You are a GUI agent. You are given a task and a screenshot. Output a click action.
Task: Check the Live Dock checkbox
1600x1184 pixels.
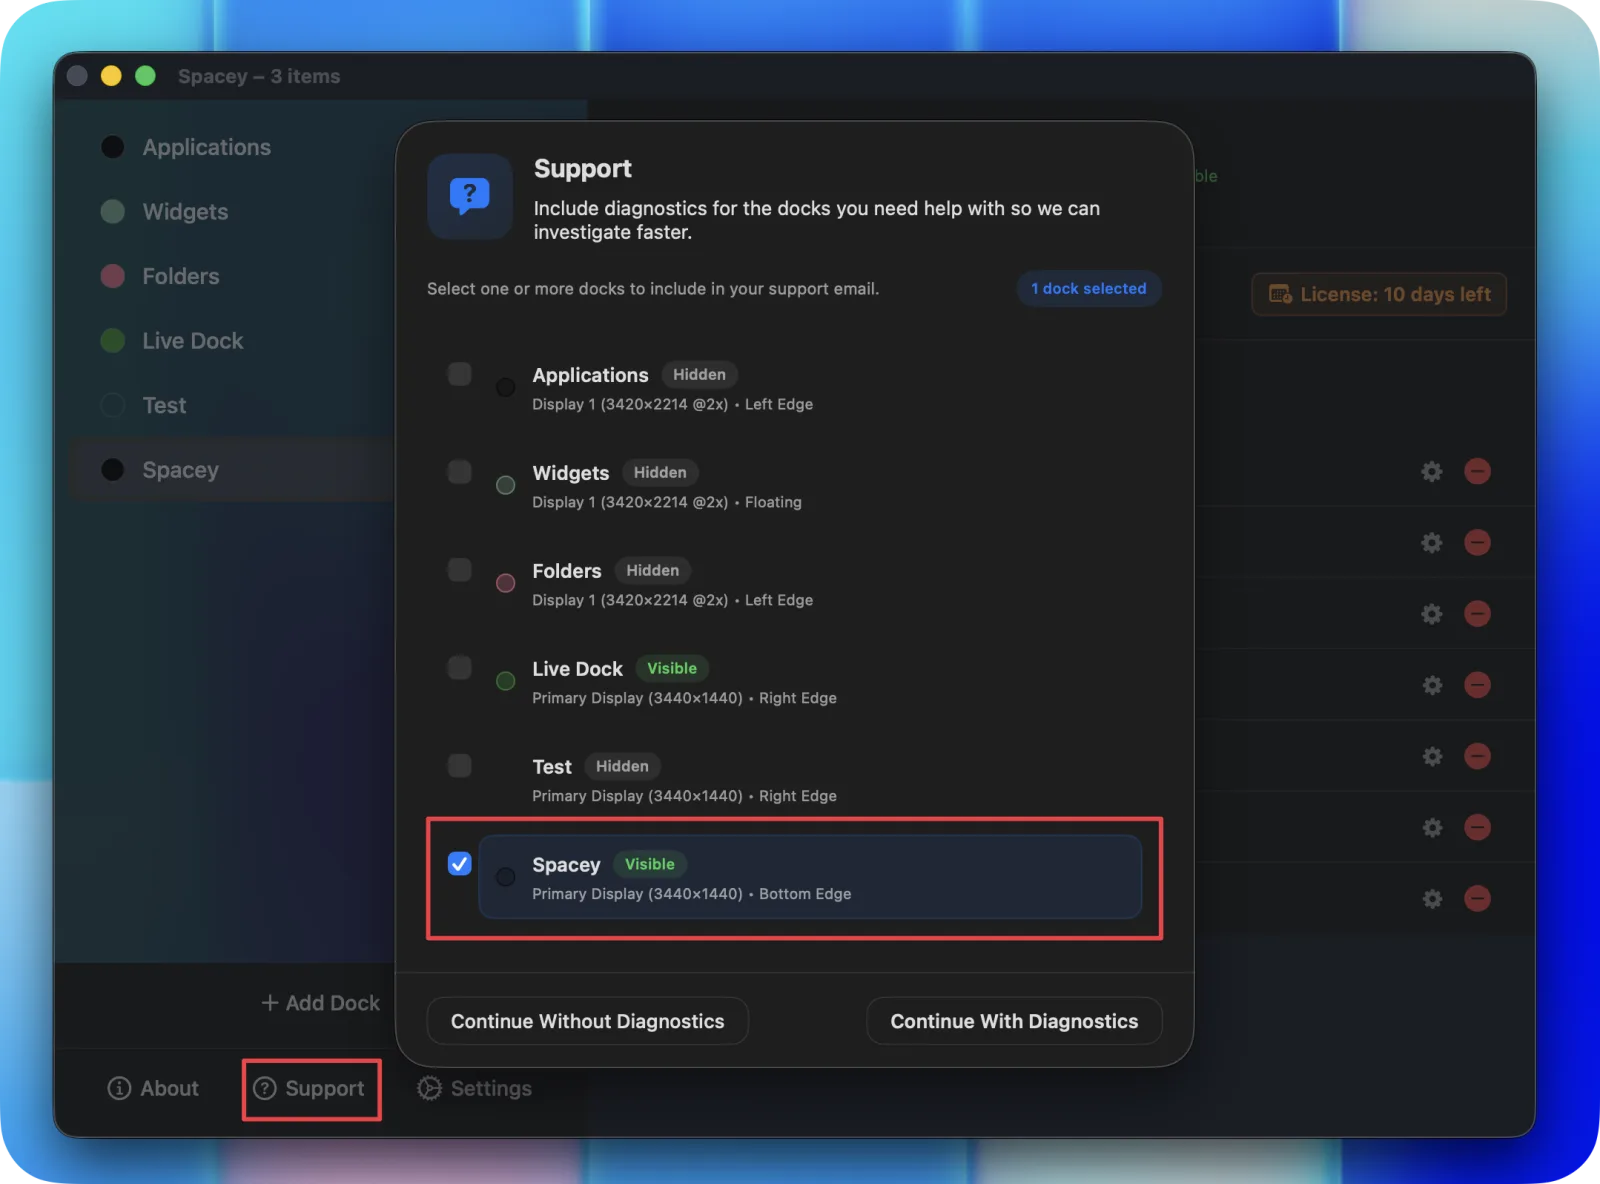[459, 668]
